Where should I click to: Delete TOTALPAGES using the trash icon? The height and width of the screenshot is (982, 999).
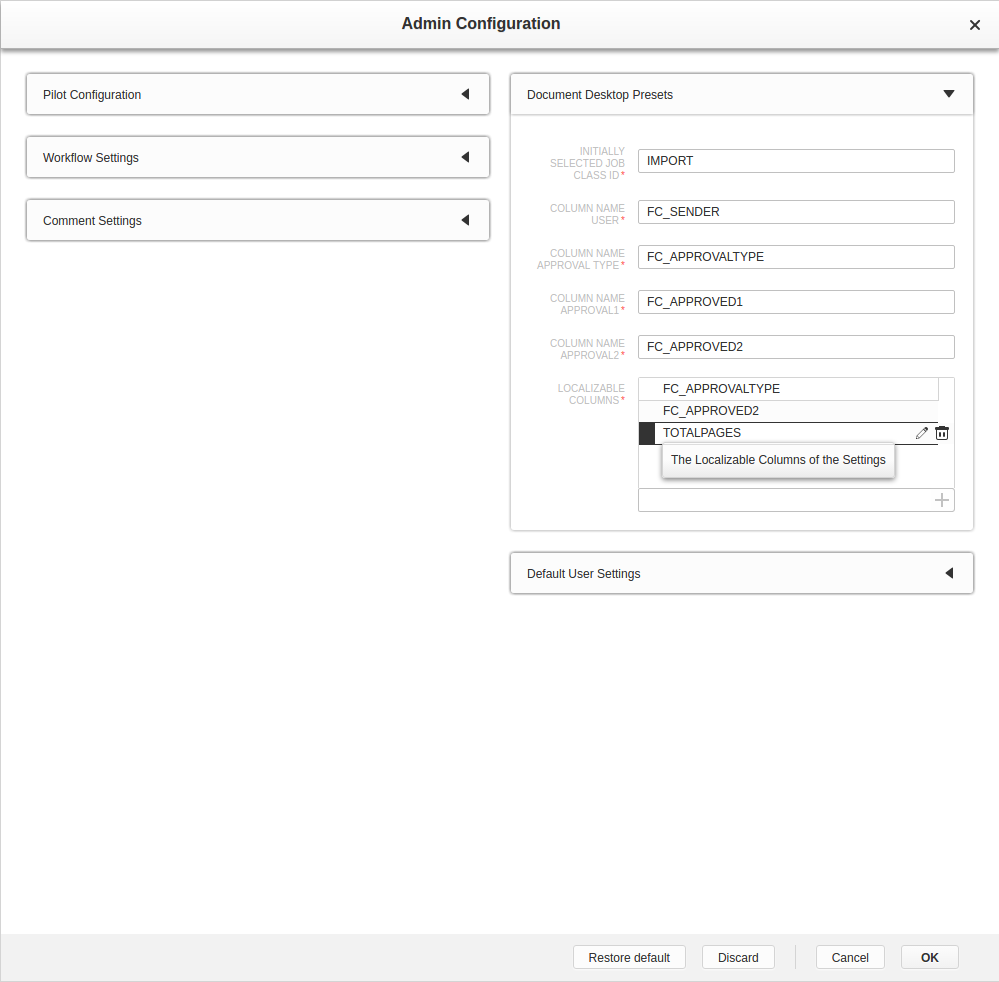click(941, 432)
